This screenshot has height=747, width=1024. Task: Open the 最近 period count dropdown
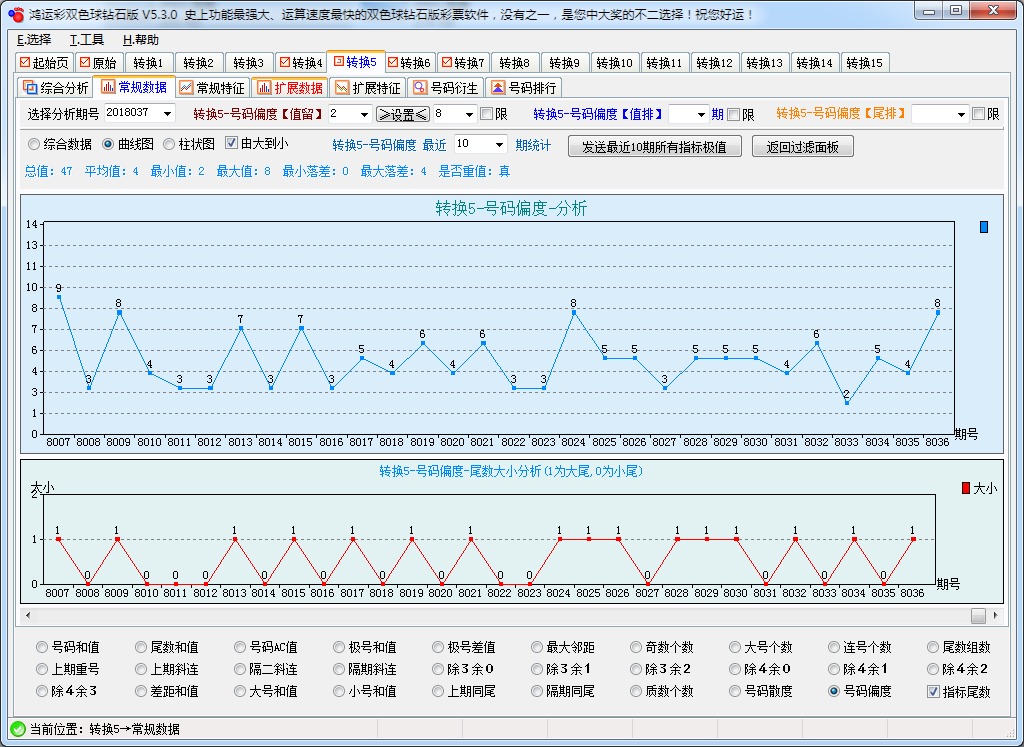click(499, 145)
